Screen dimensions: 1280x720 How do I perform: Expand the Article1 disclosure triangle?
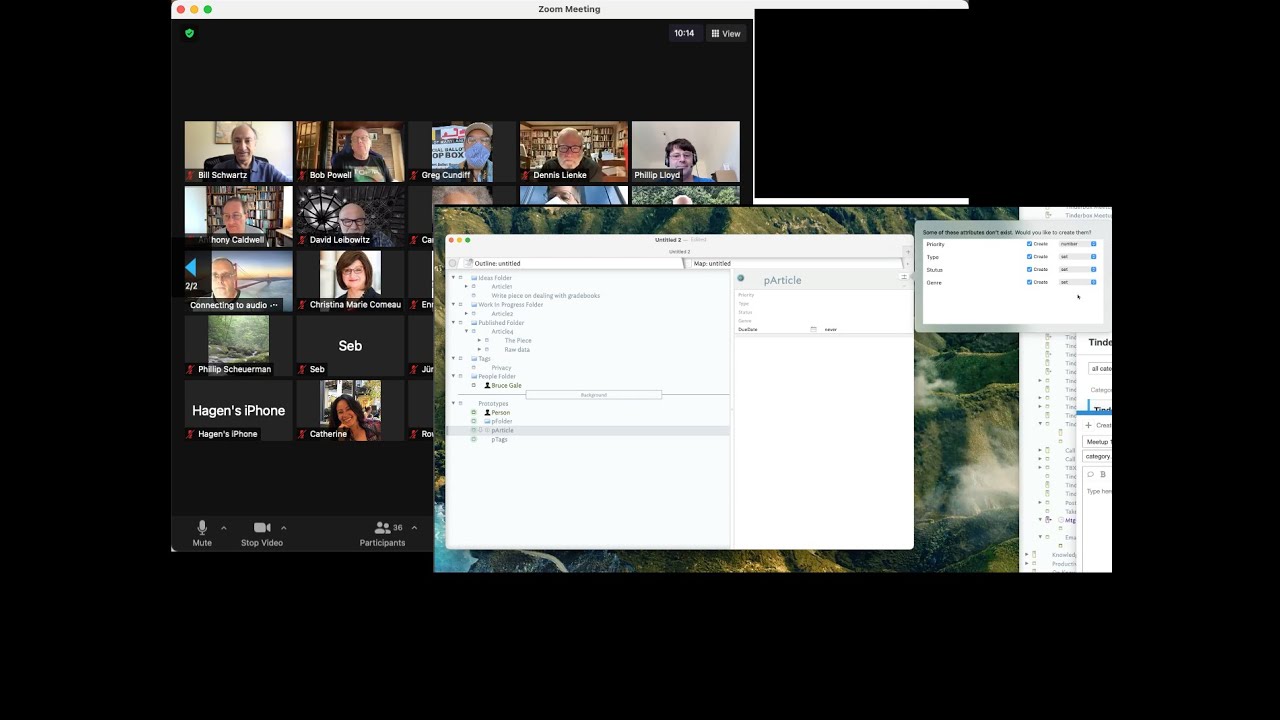(x=466, y=287)
